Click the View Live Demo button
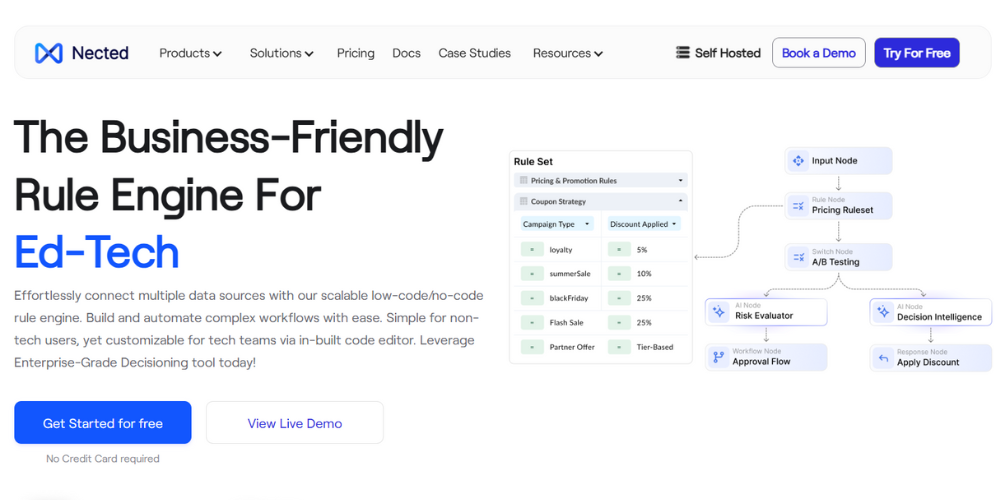The width and height of the screenshot is (1000, 500). 294,423
